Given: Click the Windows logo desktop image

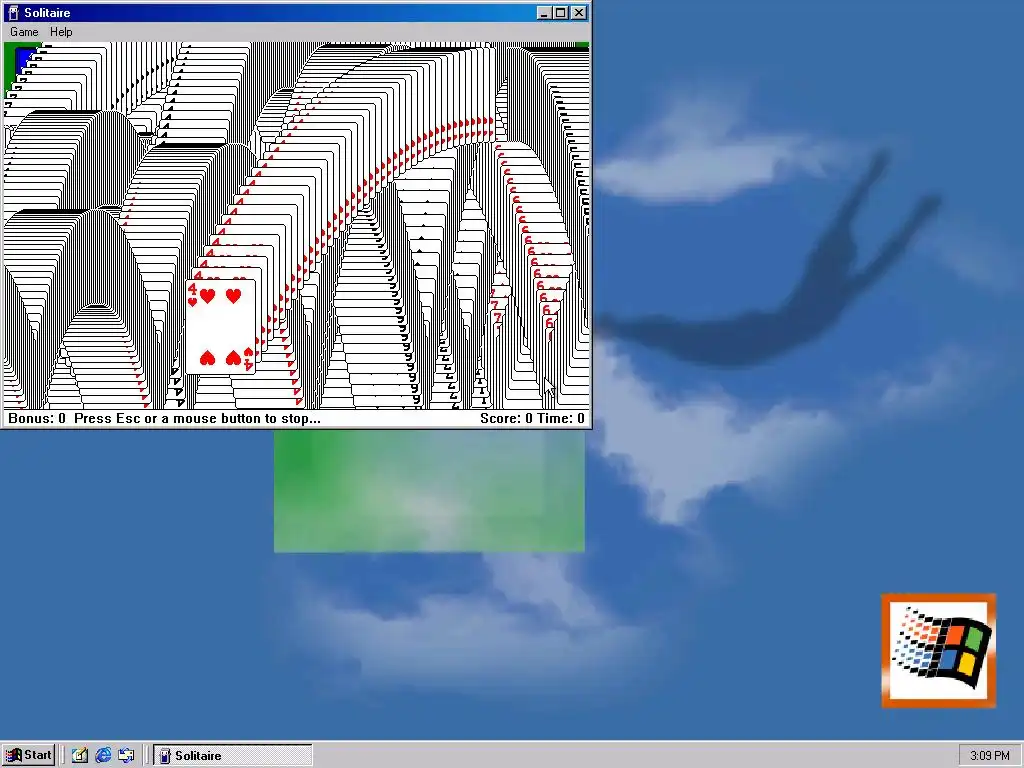Looking at the screenshot, I should tap(938, 650).
